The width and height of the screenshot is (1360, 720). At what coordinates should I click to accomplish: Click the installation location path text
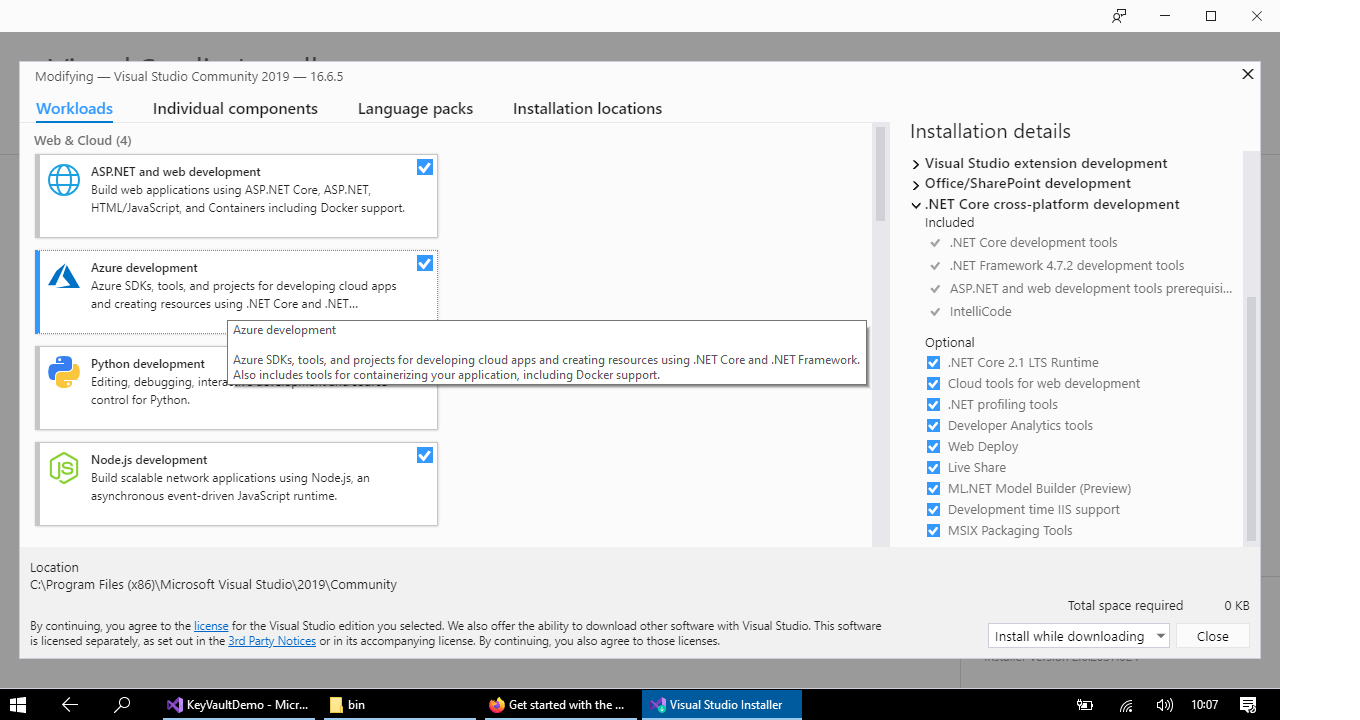[213, 584]
